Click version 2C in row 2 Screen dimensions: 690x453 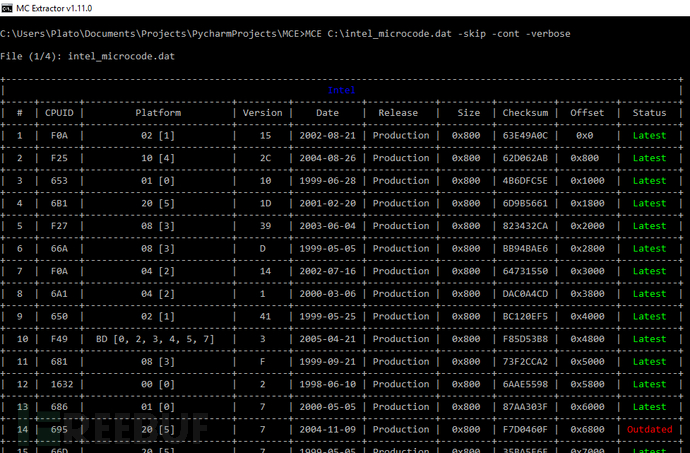pyautogui.click(x=265, y=158)
